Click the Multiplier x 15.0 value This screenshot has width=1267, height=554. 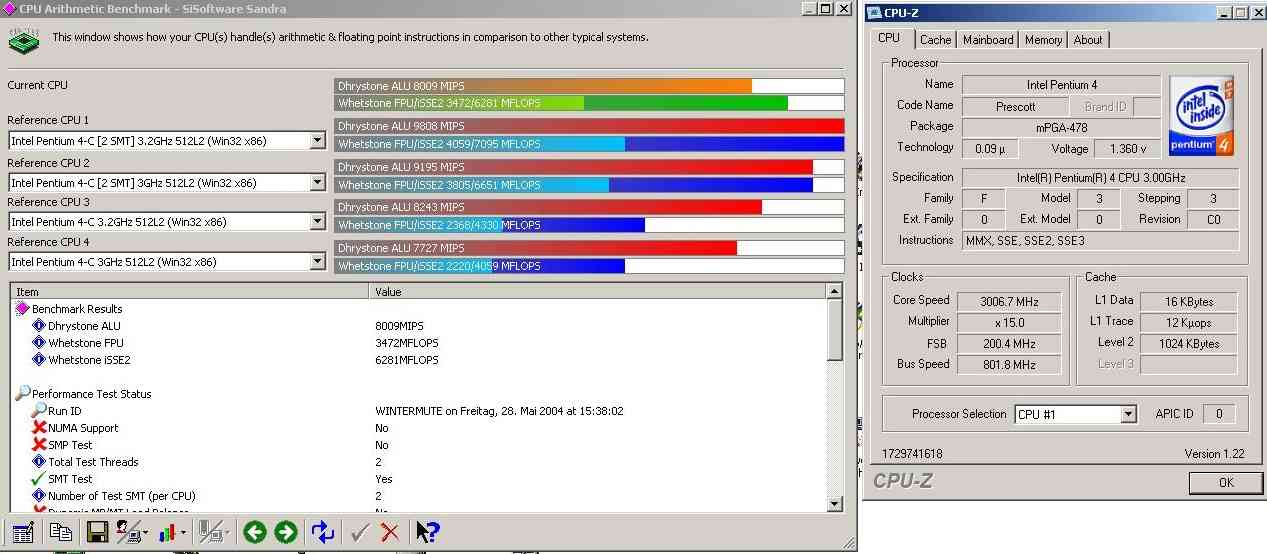(x=1007, y=322)
